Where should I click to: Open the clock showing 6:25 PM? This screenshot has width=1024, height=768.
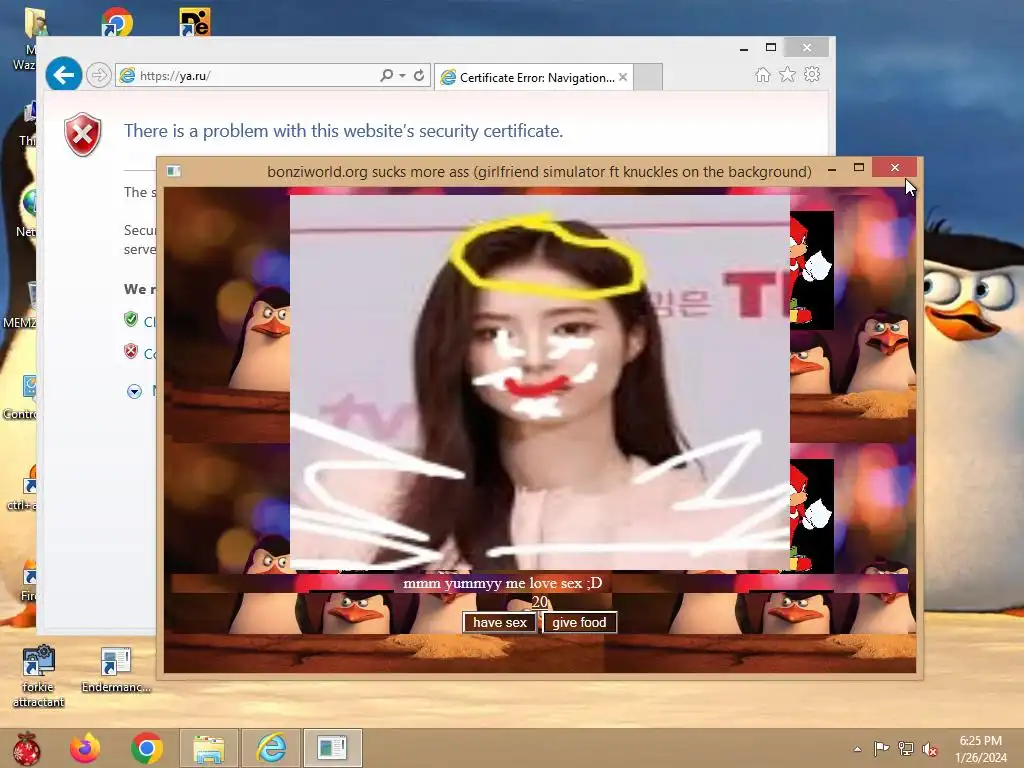(980, 749)
